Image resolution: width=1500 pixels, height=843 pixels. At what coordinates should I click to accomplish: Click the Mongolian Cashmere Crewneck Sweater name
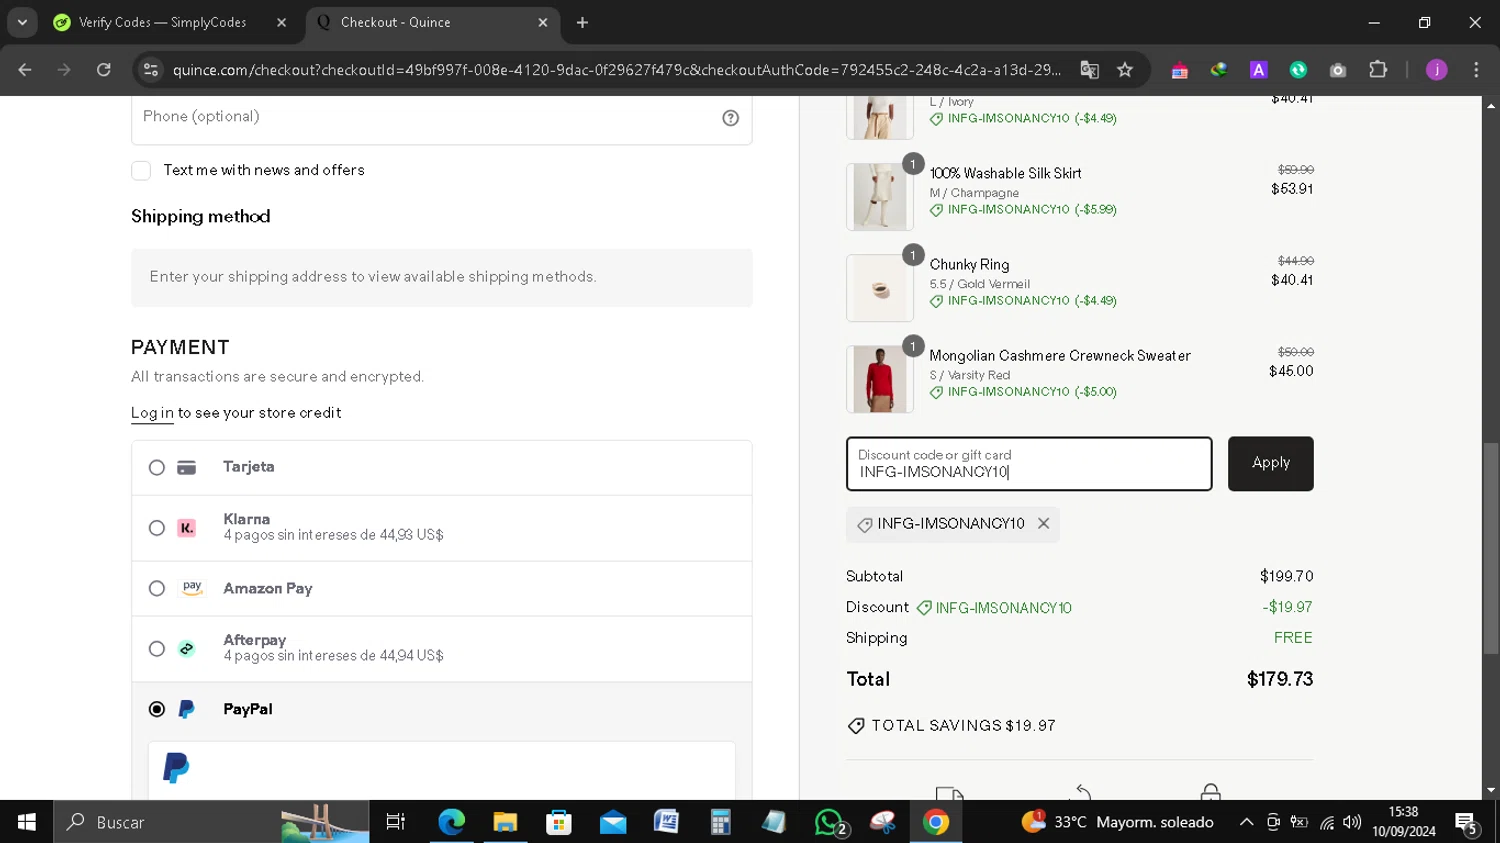pyautogui.click(x=1060, y=356)
